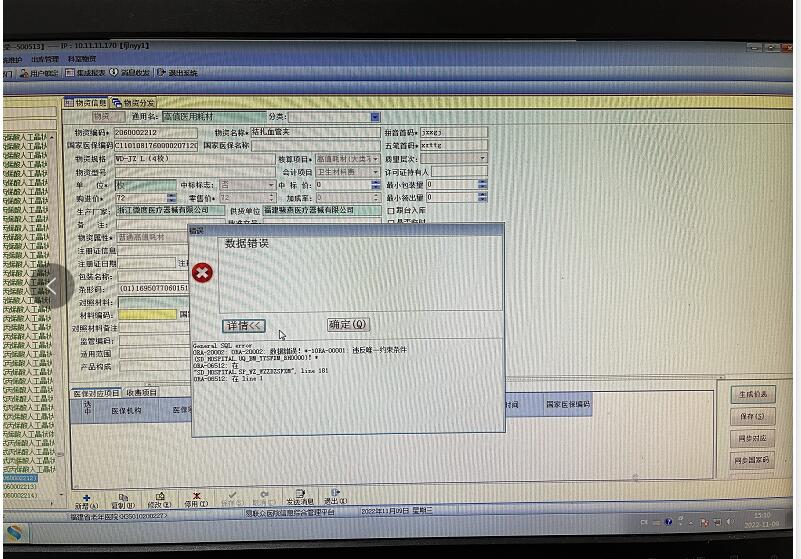This screenshot has width=801, height=559.
Task: Click the 物资编码 field
Action: [155, 133]
